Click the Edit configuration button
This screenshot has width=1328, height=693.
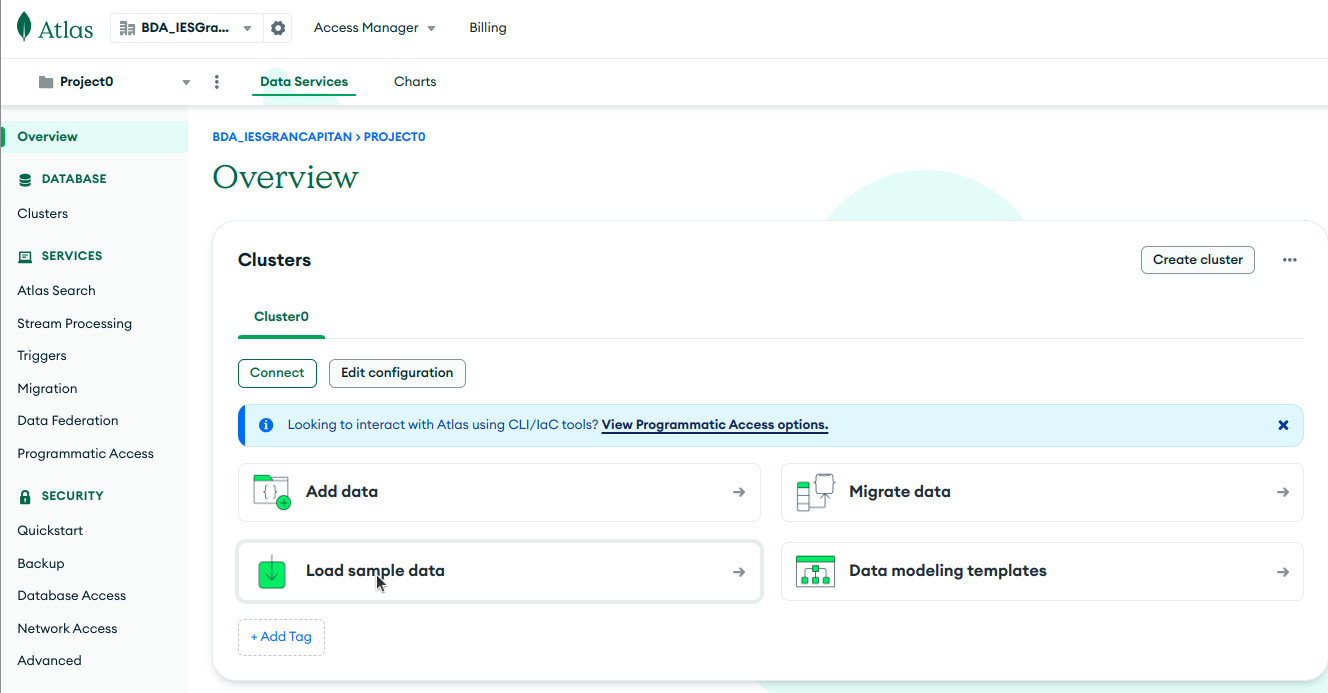[x=397, y=373]
